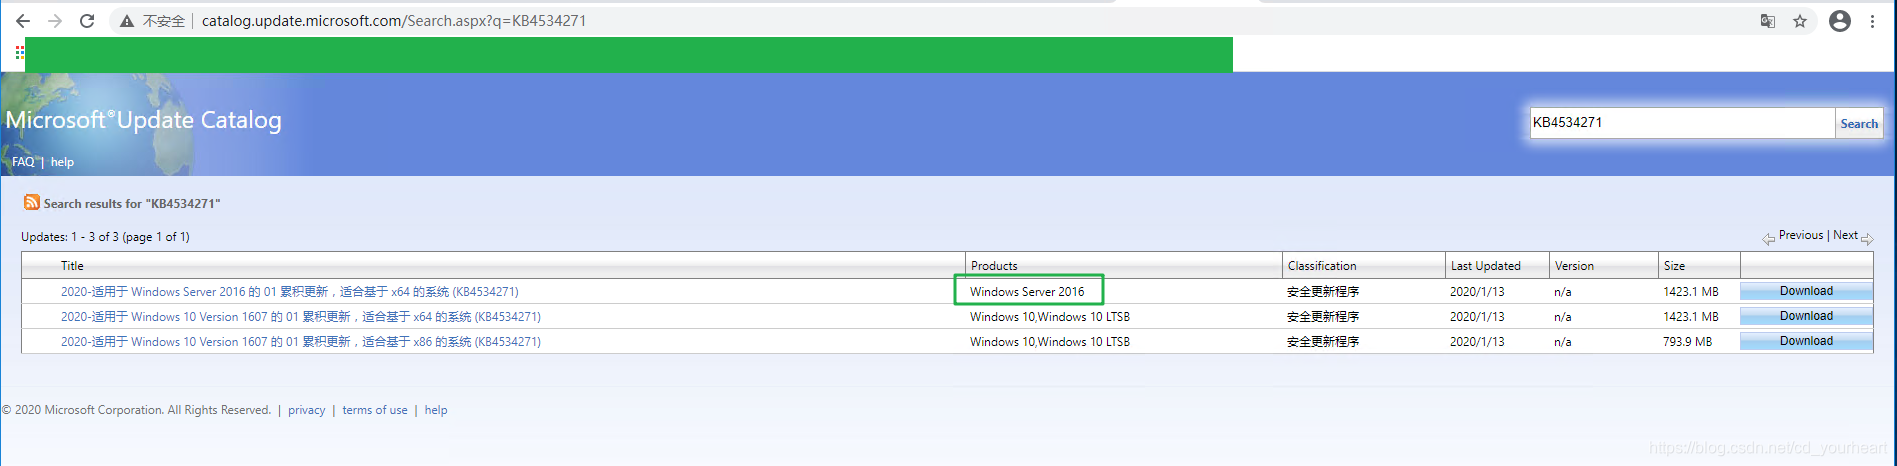Open the FAQ link
The image size is (1897, 466).
pos(23,162)
